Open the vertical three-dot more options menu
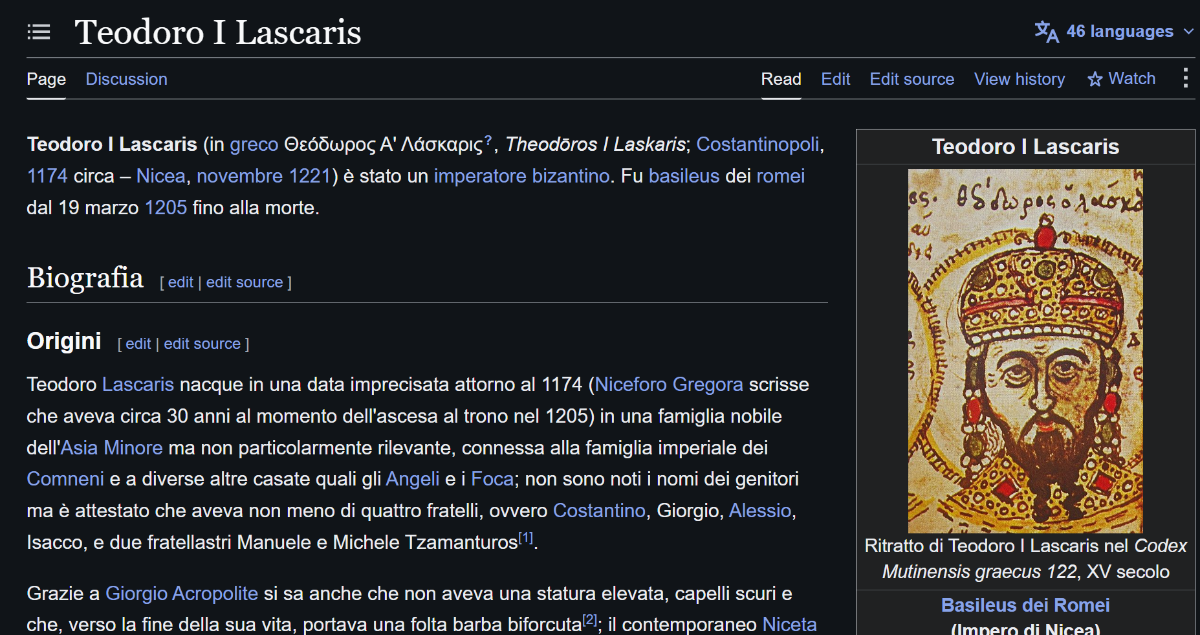The image size is (1200, 635). coord(1186,78)
